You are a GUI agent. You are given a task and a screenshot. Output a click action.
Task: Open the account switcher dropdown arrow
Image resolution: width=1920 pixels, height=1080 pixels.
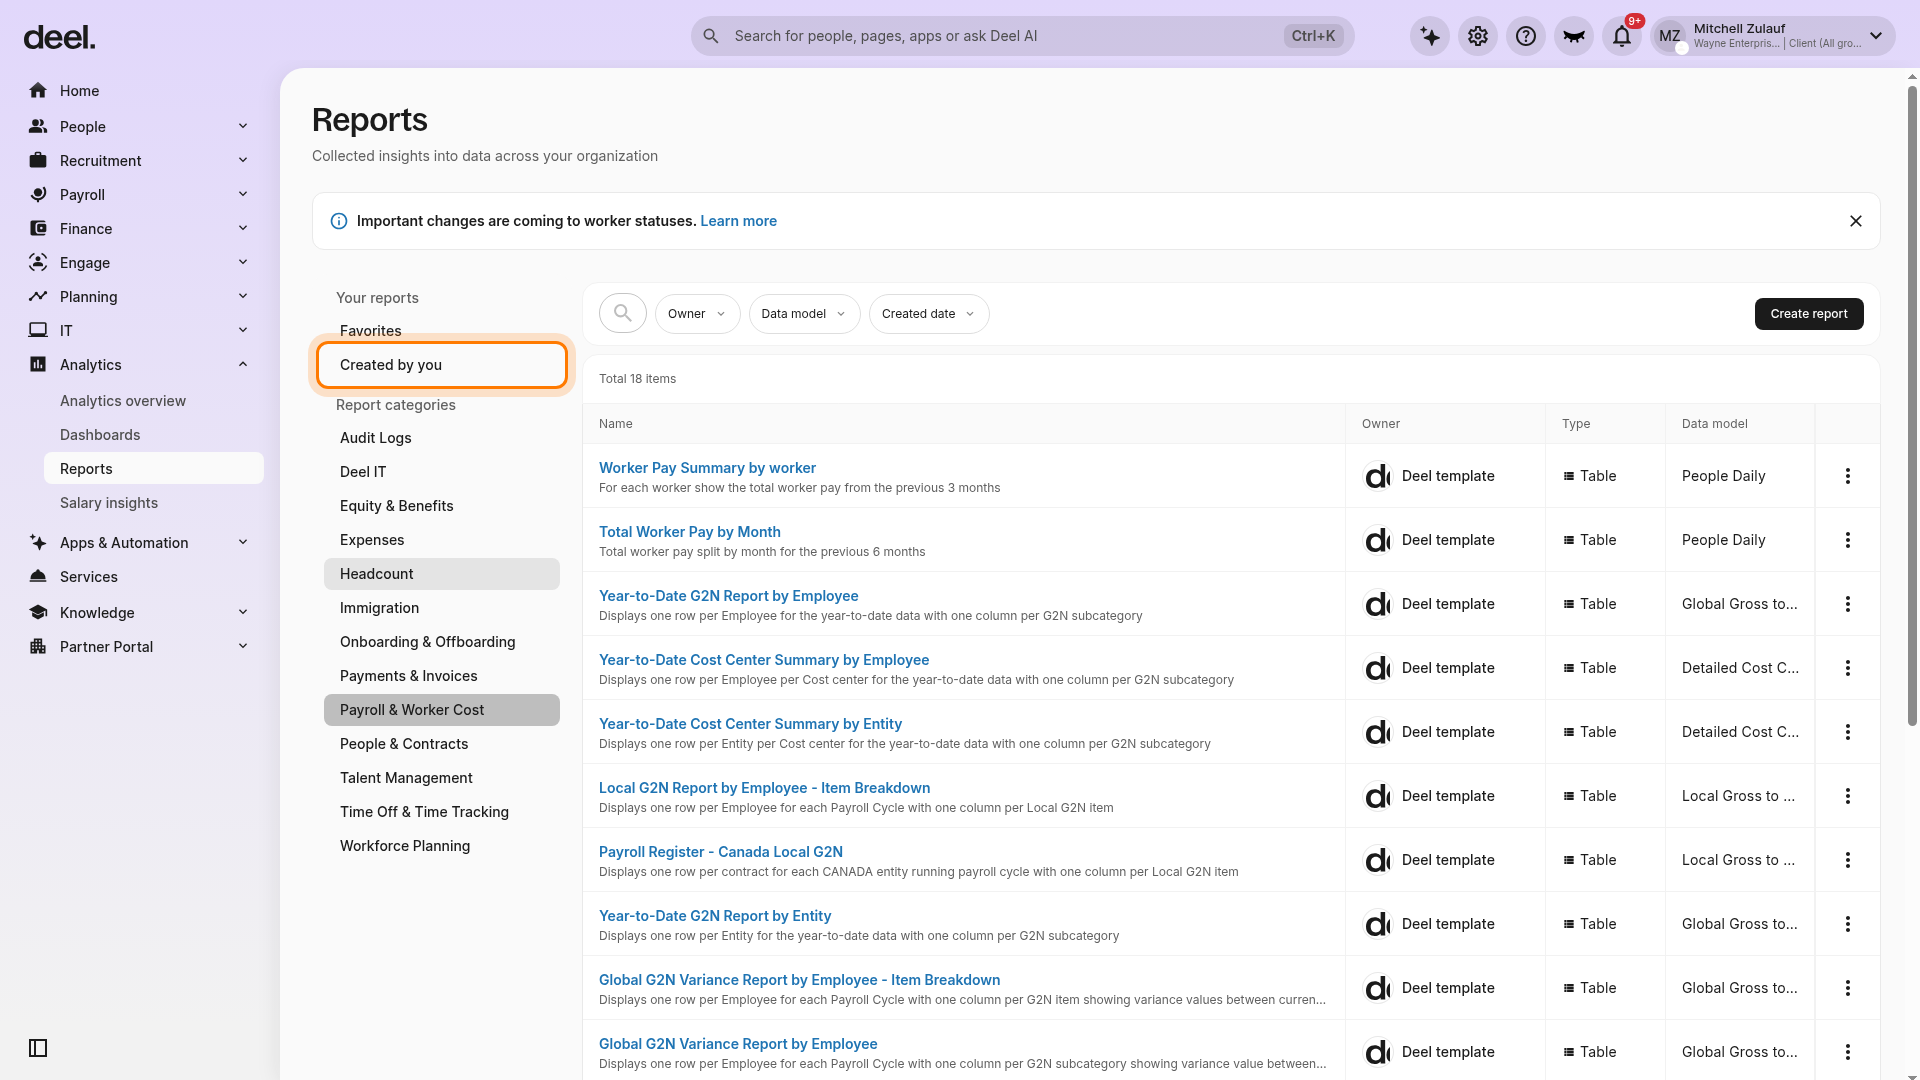pos(1876,36)
